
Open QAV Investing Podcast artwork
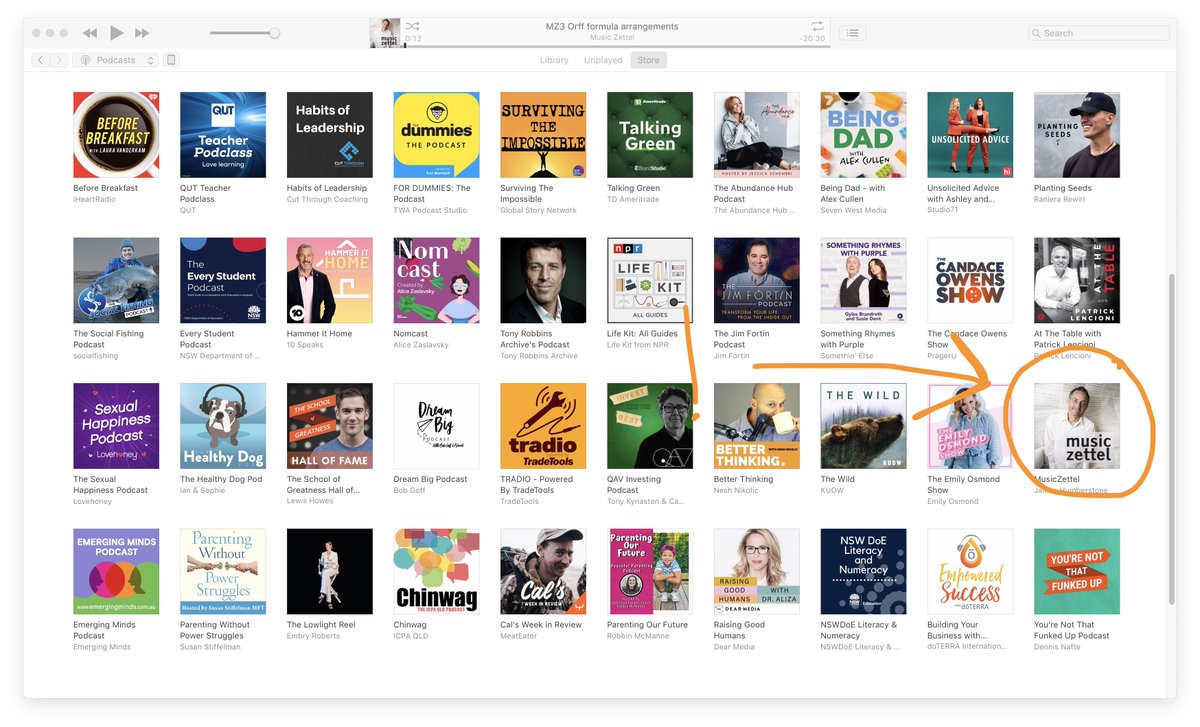(x=650, y=426)
